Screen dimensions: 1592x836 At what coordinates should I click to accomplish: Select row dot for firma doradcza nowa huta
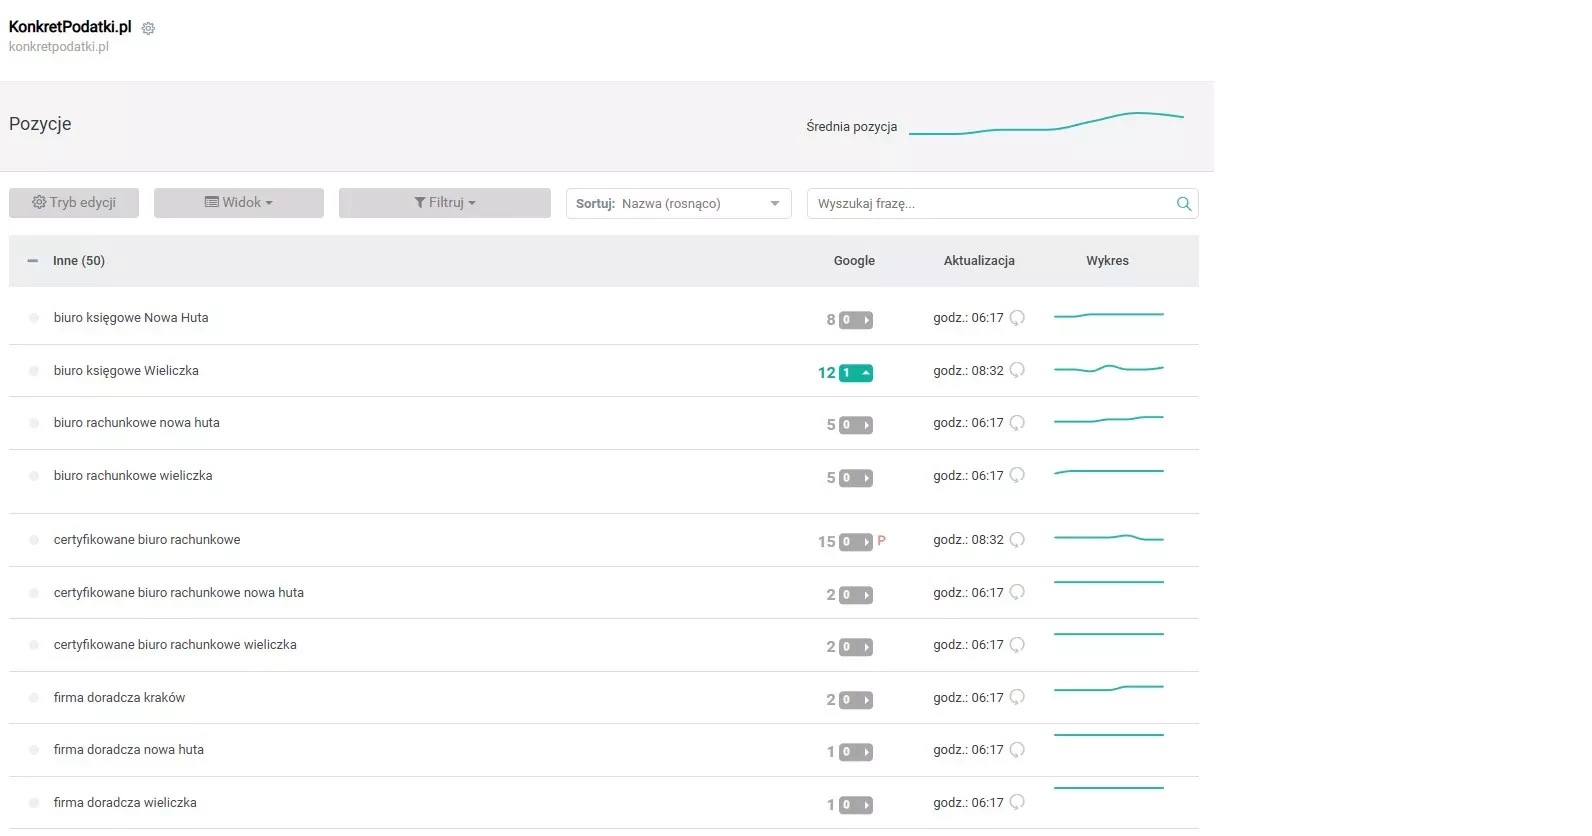click(x=34, y=750)
